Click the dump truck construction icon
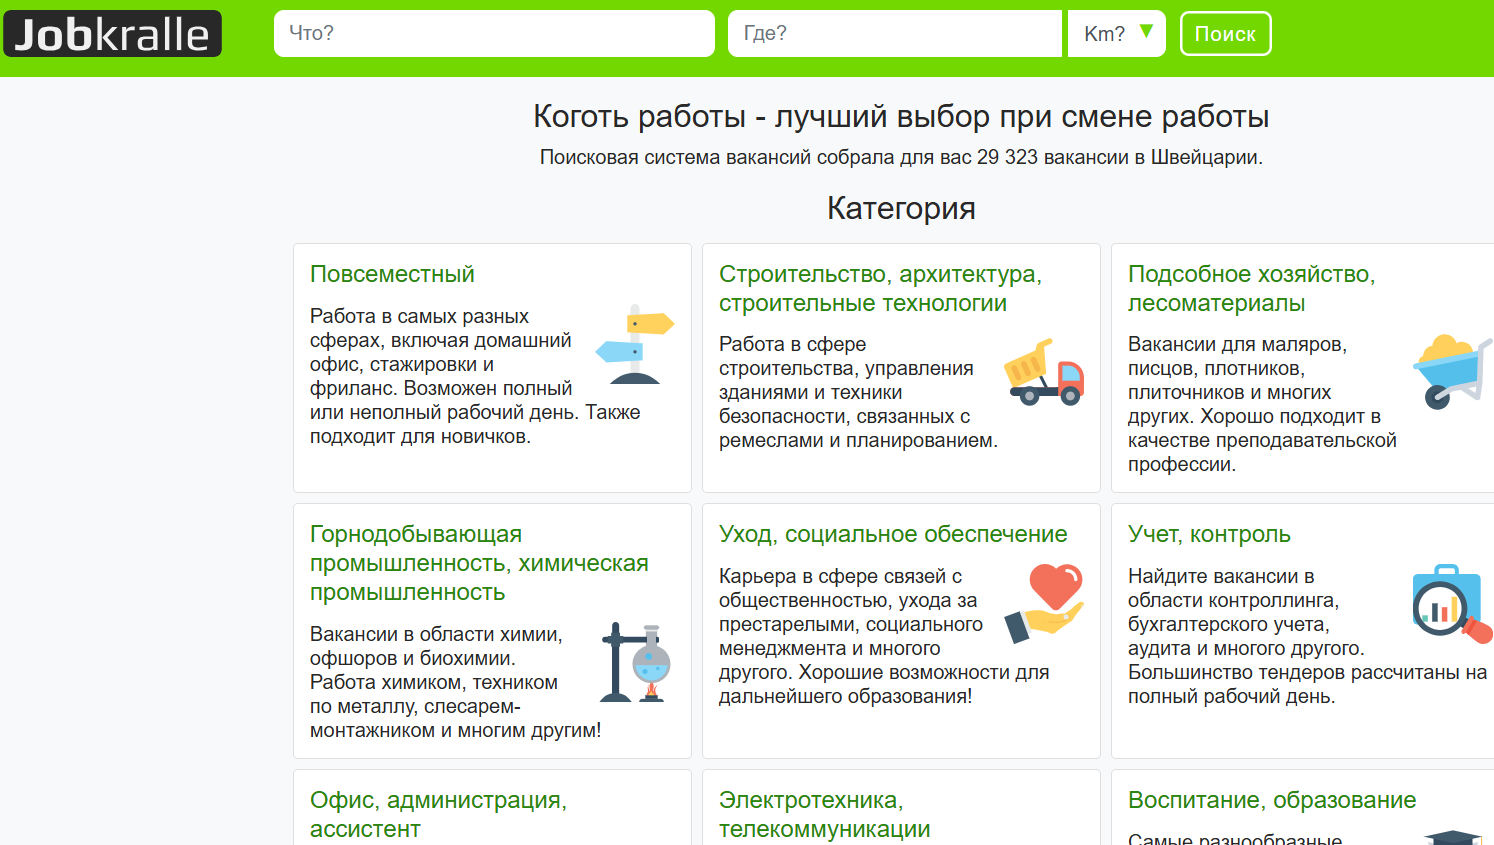Viewport: 1494px width, 845px height. pos(1044,372)
